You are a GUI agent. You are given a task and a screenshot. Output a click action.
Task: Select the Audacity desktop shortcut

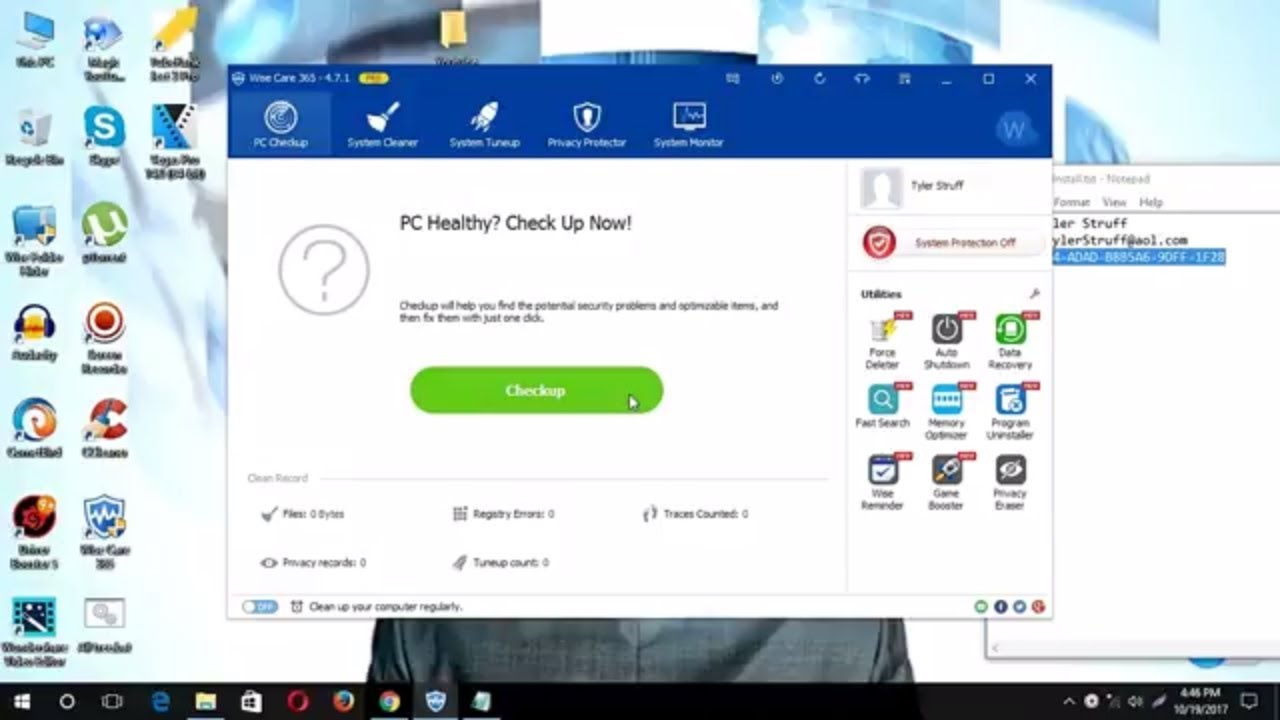click(x=35, y=333)
